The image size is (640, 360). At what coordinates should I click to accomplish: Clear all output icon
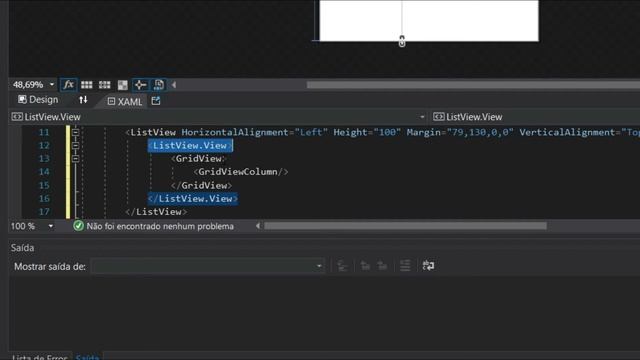pos(405,266)
